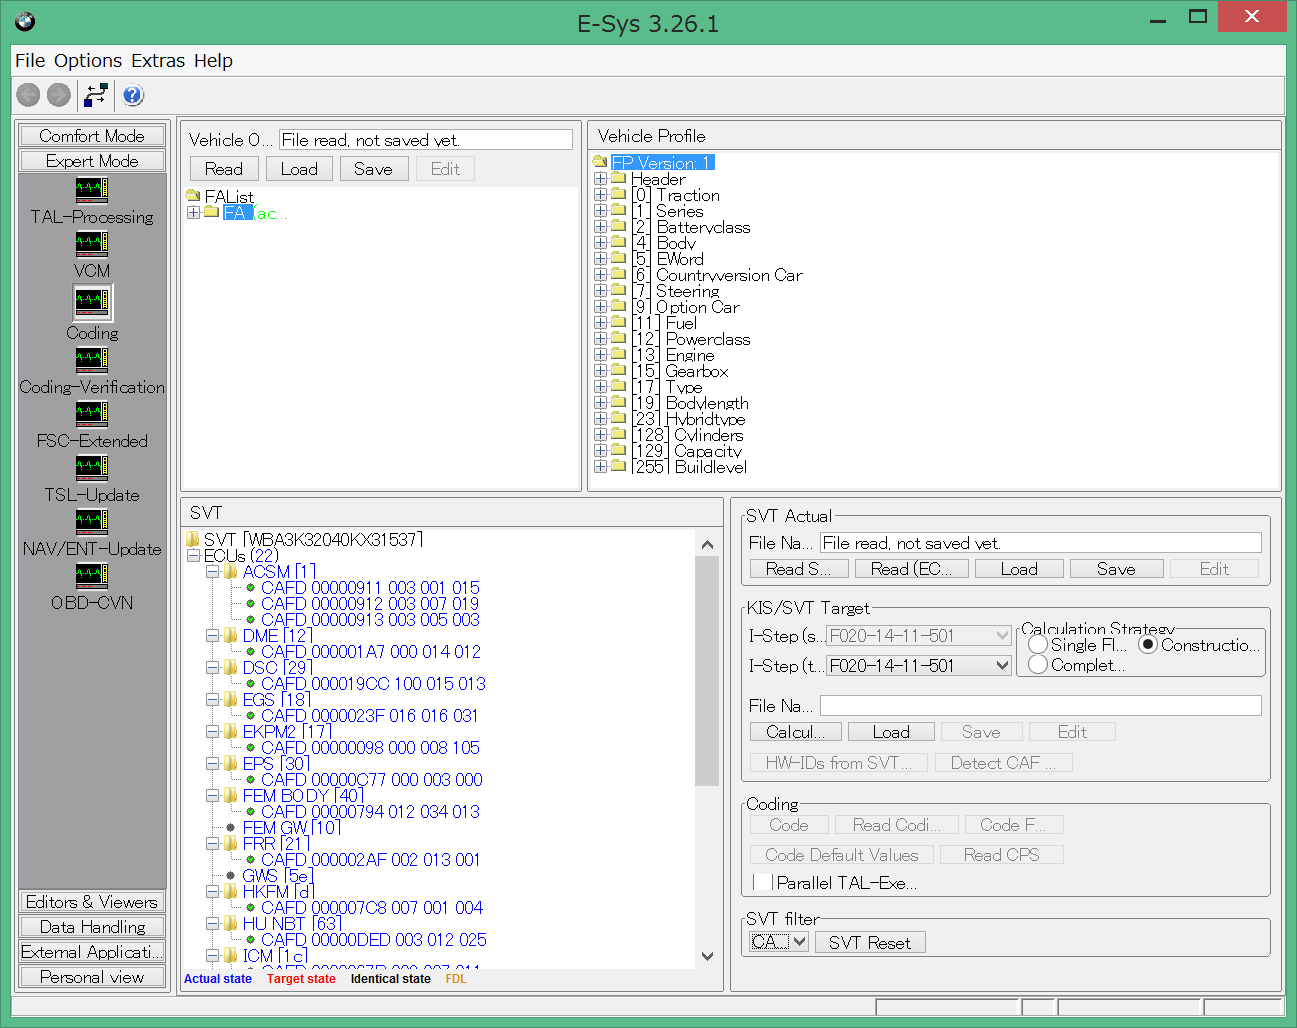Click Save button in Vehicle Order panel
The height and width of the screenshot is (1028, 1297).
click(373, 169)
